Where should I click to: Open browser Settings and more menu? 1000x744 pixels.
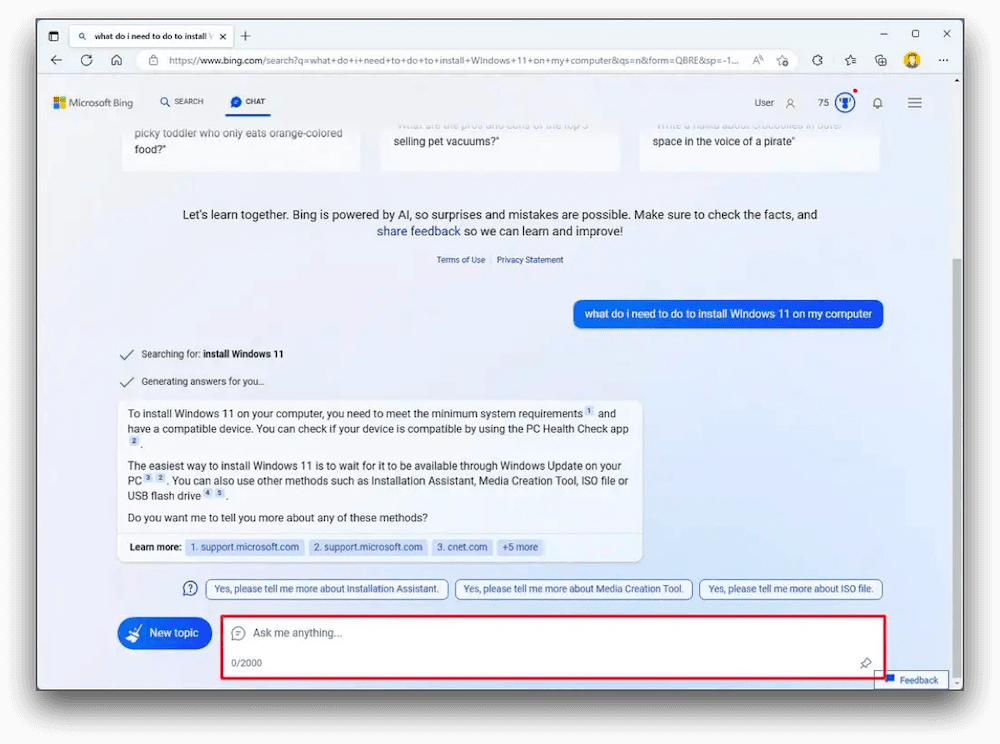click(943, 60)
